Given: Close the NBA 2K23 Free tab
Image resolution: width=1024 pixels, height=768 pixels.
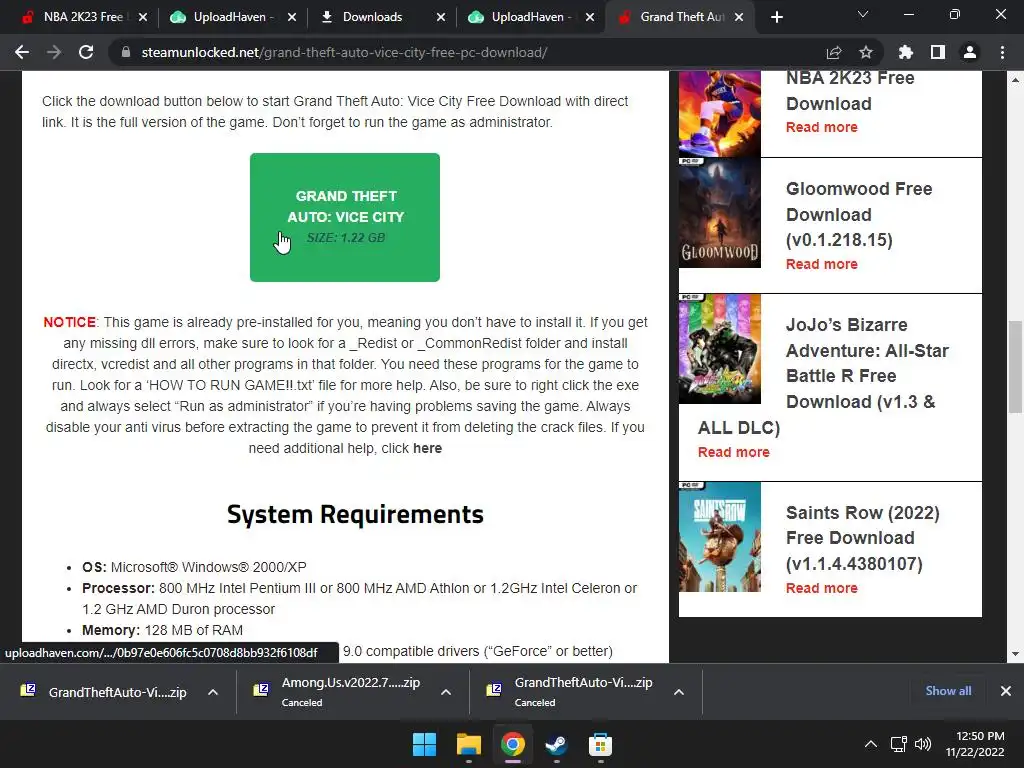Looking at the screenshot, I should 143,17.
